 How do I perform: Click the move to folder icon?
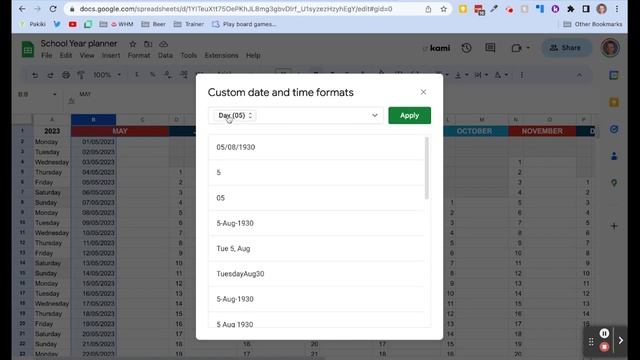pos(148,44)
